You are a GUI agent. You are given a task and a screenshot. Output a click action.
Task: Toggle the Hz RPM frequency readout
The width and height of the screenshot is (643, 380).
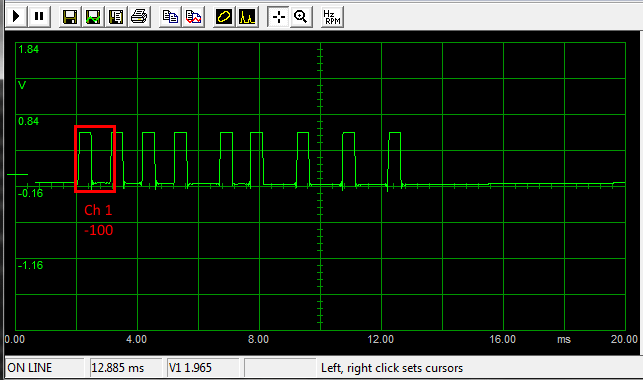point(332,17)
